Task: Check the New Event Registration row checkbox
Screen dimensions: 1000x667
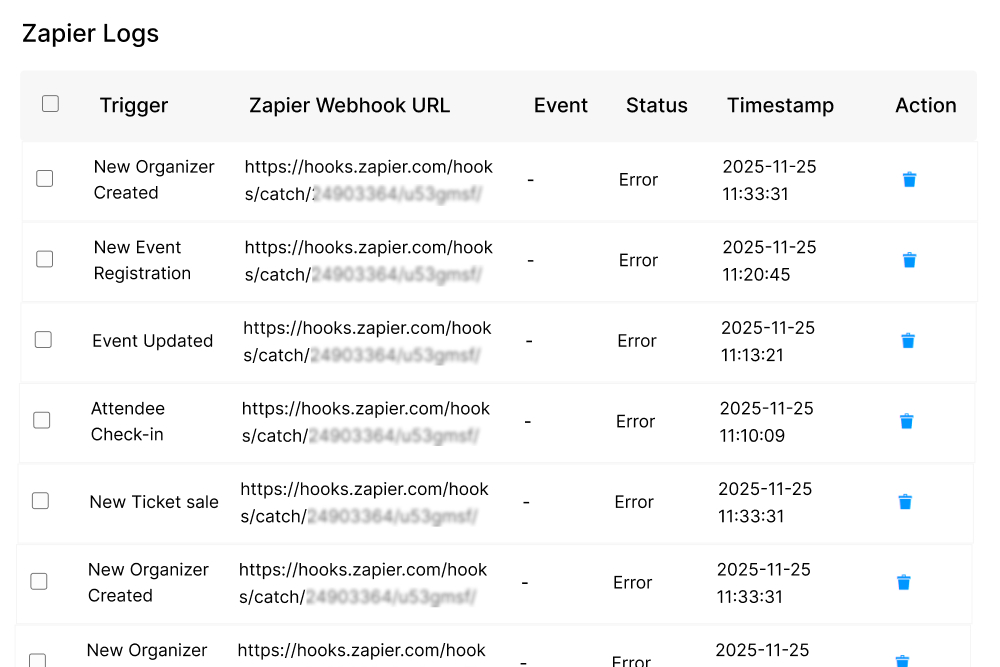Action: 44,258
